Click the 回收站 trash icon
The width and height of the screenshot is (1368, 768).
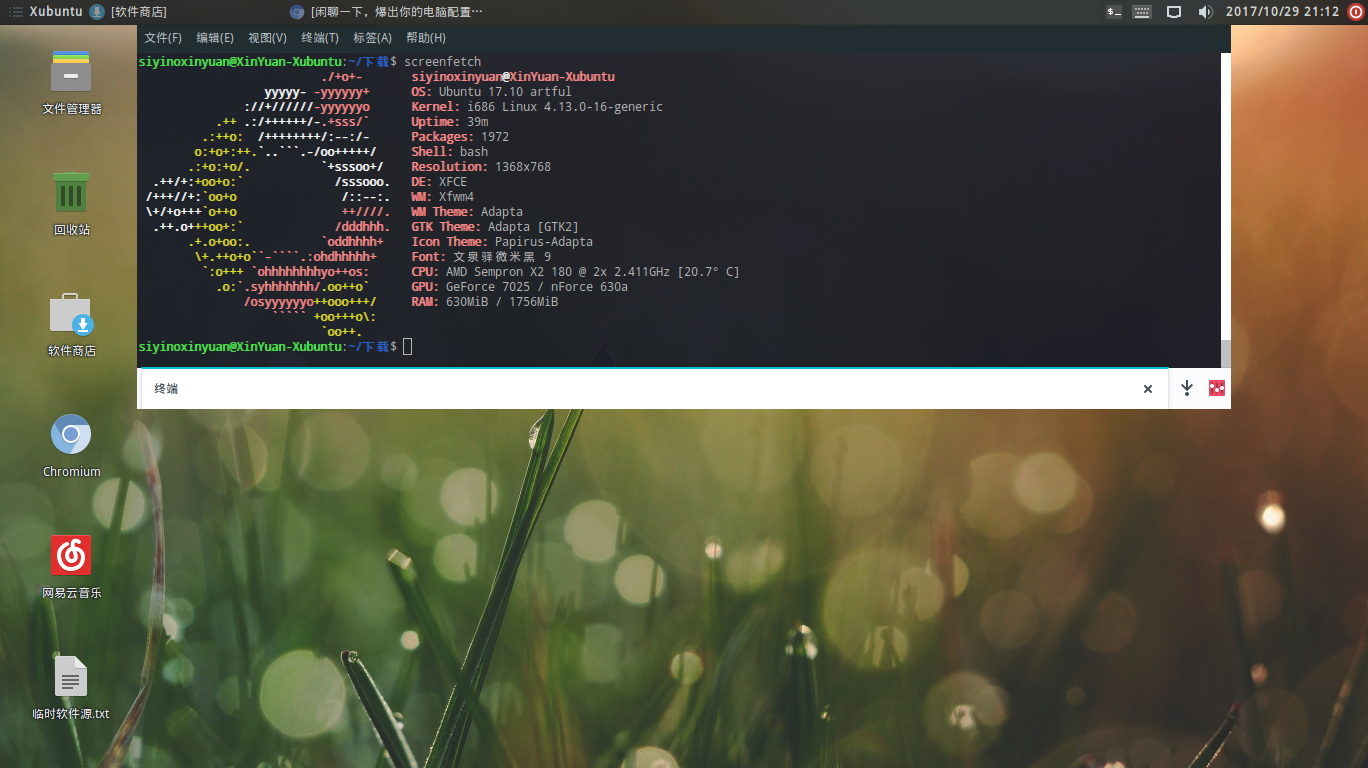pyautogui.click(x=71, y=193)
